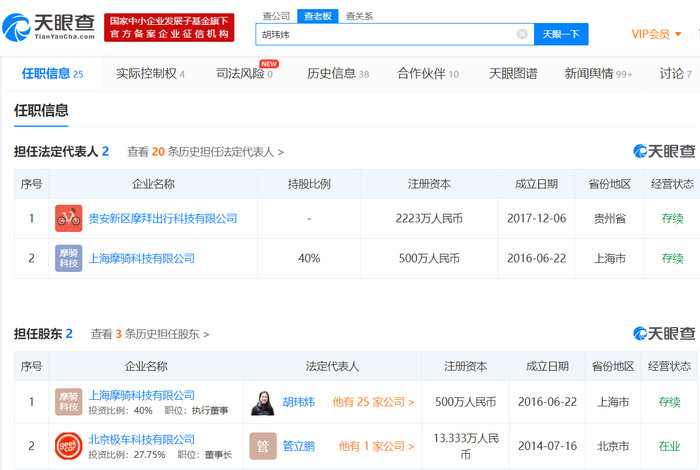Viewport: 700px width, 470px height.
Task: Open the geekcar logo of 北京极车科技
Action: (x=68, y=445)
